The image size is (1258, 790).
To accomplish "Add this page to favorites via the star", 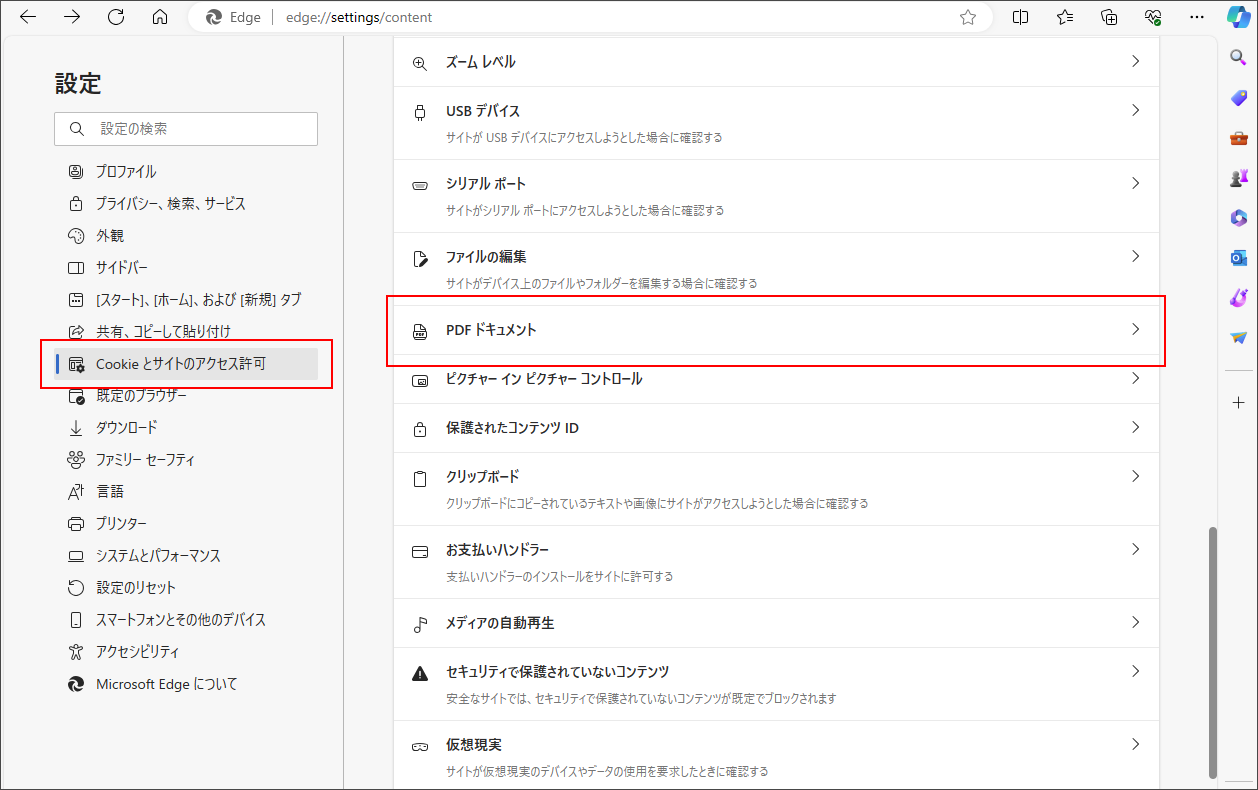I will 967,17.
